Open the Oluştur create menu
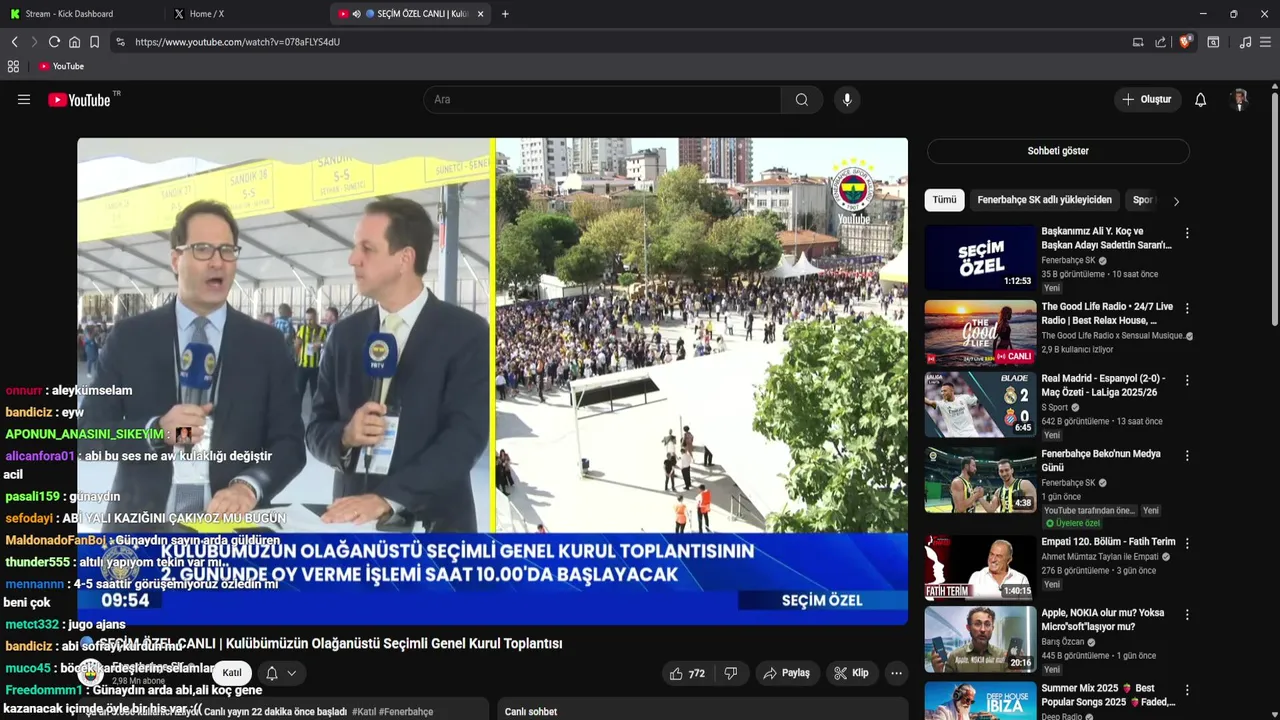 click(1147, 100)
